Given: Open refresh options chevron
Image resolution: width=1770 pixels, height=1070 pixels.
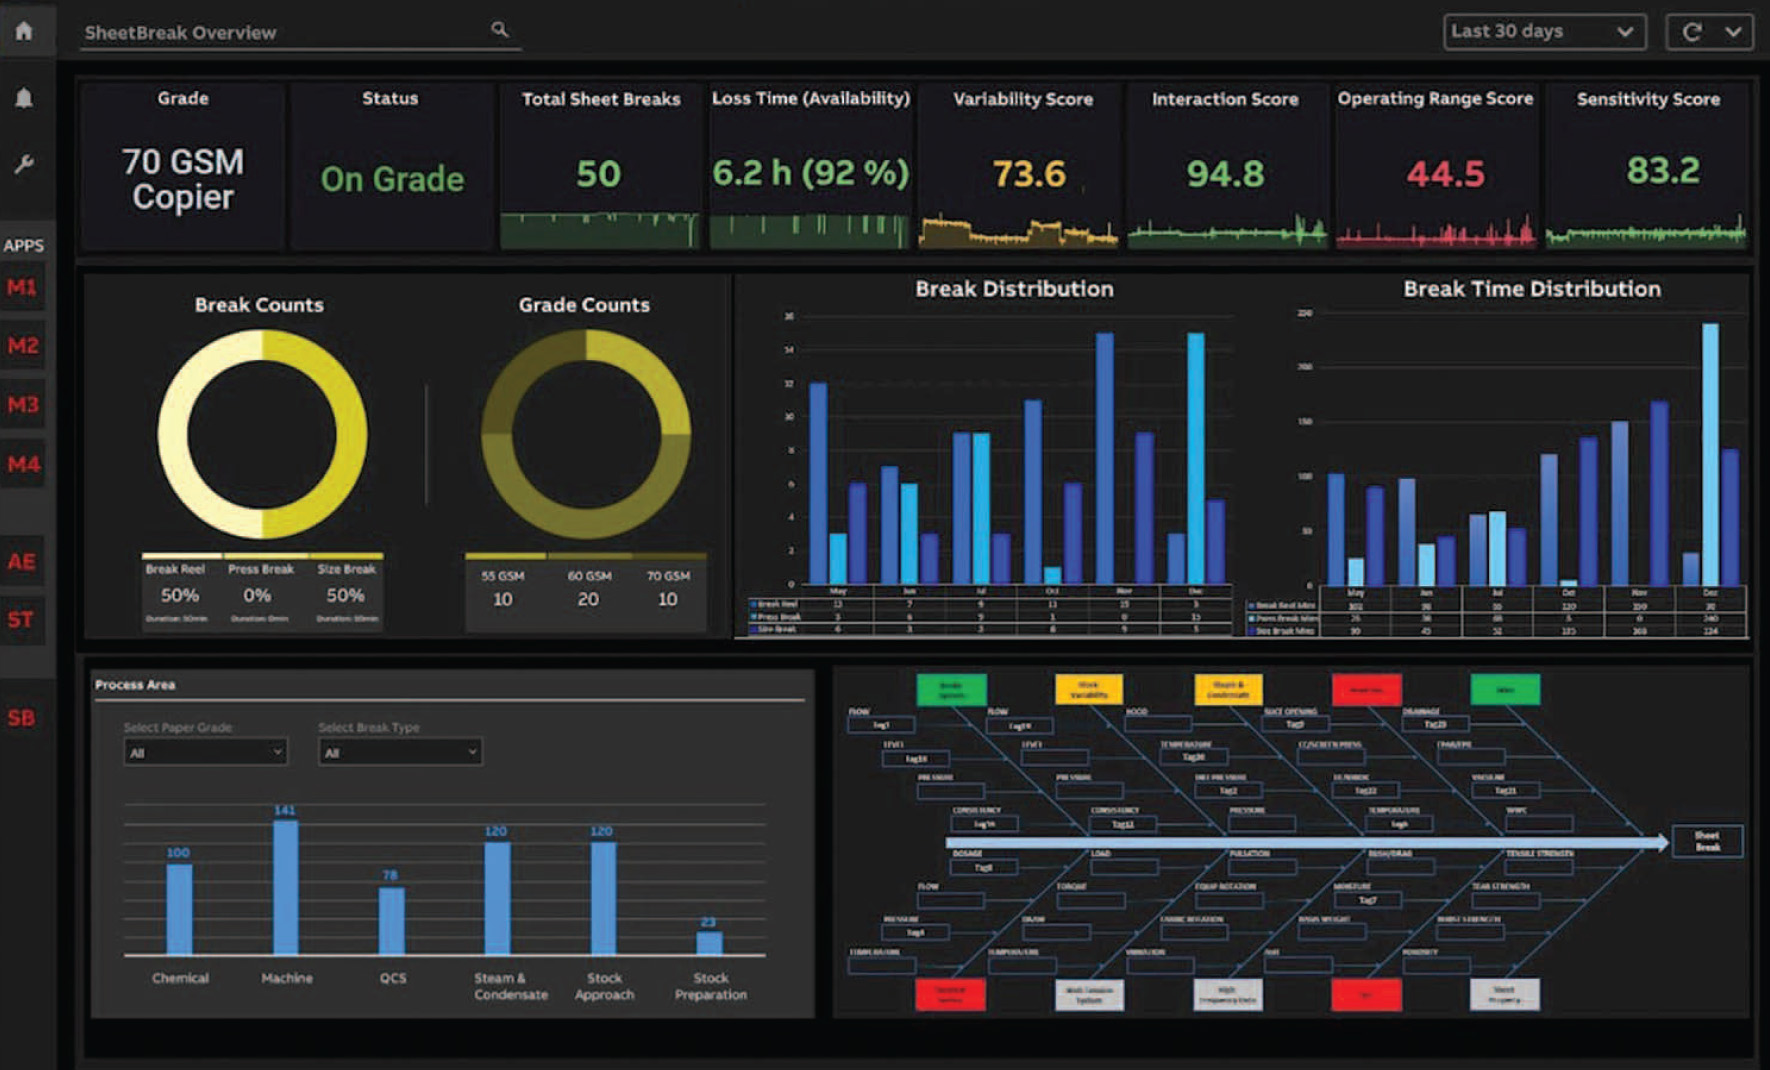Looking at the screenshot, I should 1734,32.
